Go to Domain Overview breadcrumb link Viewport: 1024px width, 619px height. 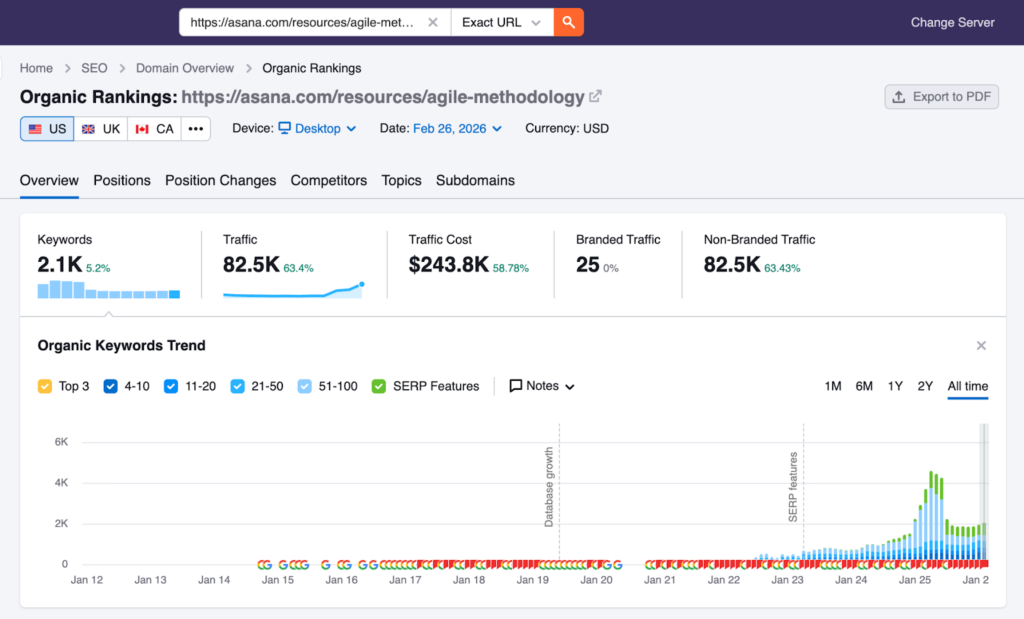[x=185, y=68]
